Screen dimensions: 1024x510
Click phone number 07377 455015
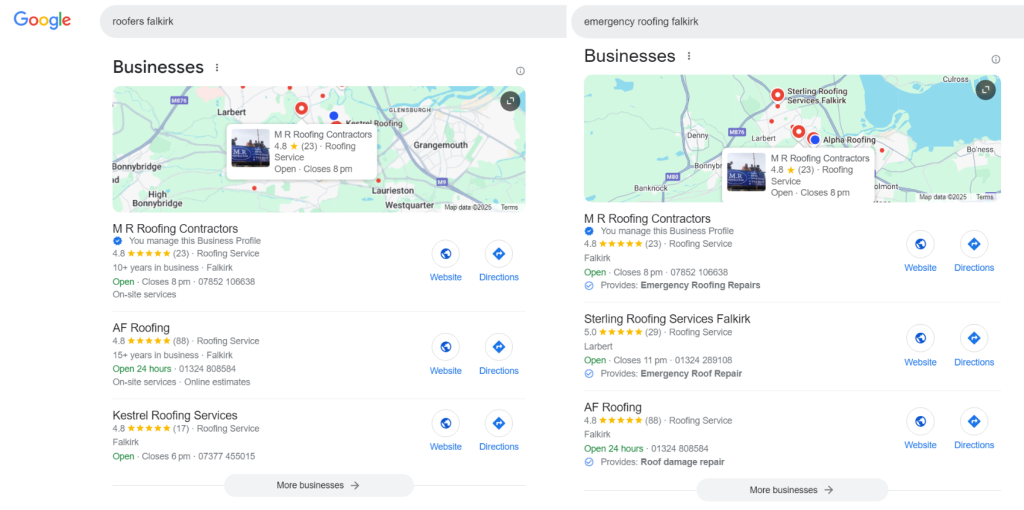[x=227, y=456]
